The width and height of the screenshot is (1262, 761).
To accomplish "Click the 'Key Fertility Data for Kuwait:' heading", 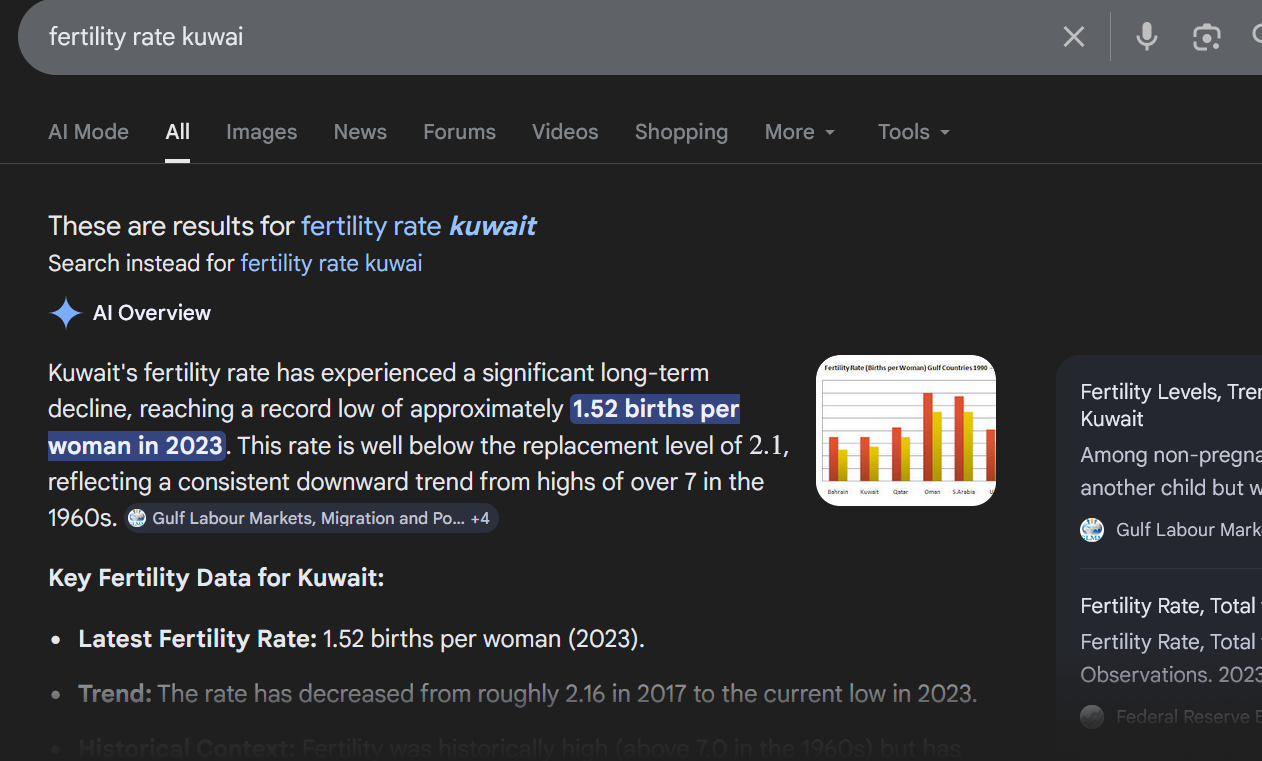I will point(216,578).
